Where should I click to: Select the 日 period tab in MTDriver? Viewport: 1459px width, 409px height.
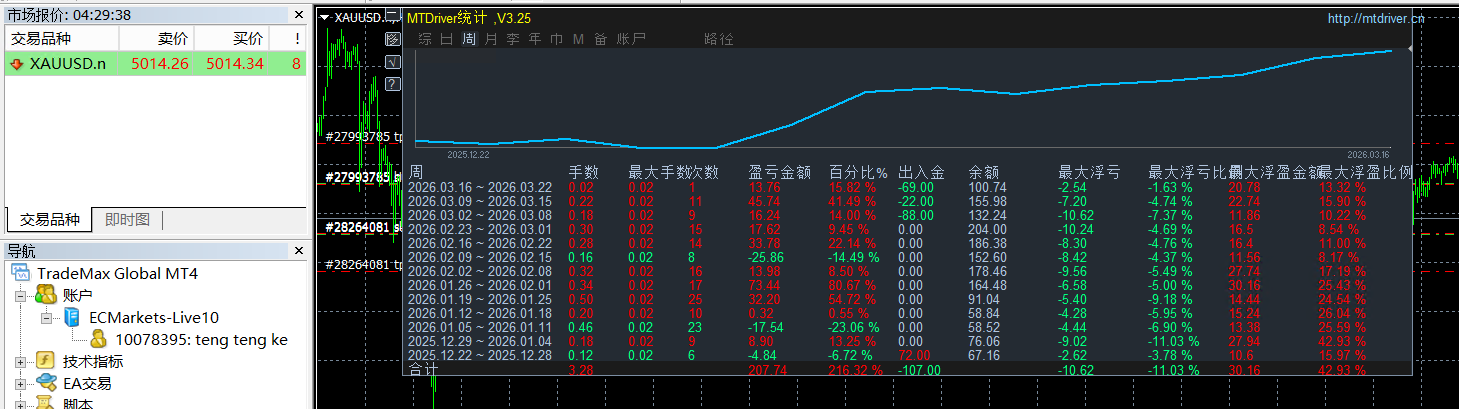click(x=446, y=39)
